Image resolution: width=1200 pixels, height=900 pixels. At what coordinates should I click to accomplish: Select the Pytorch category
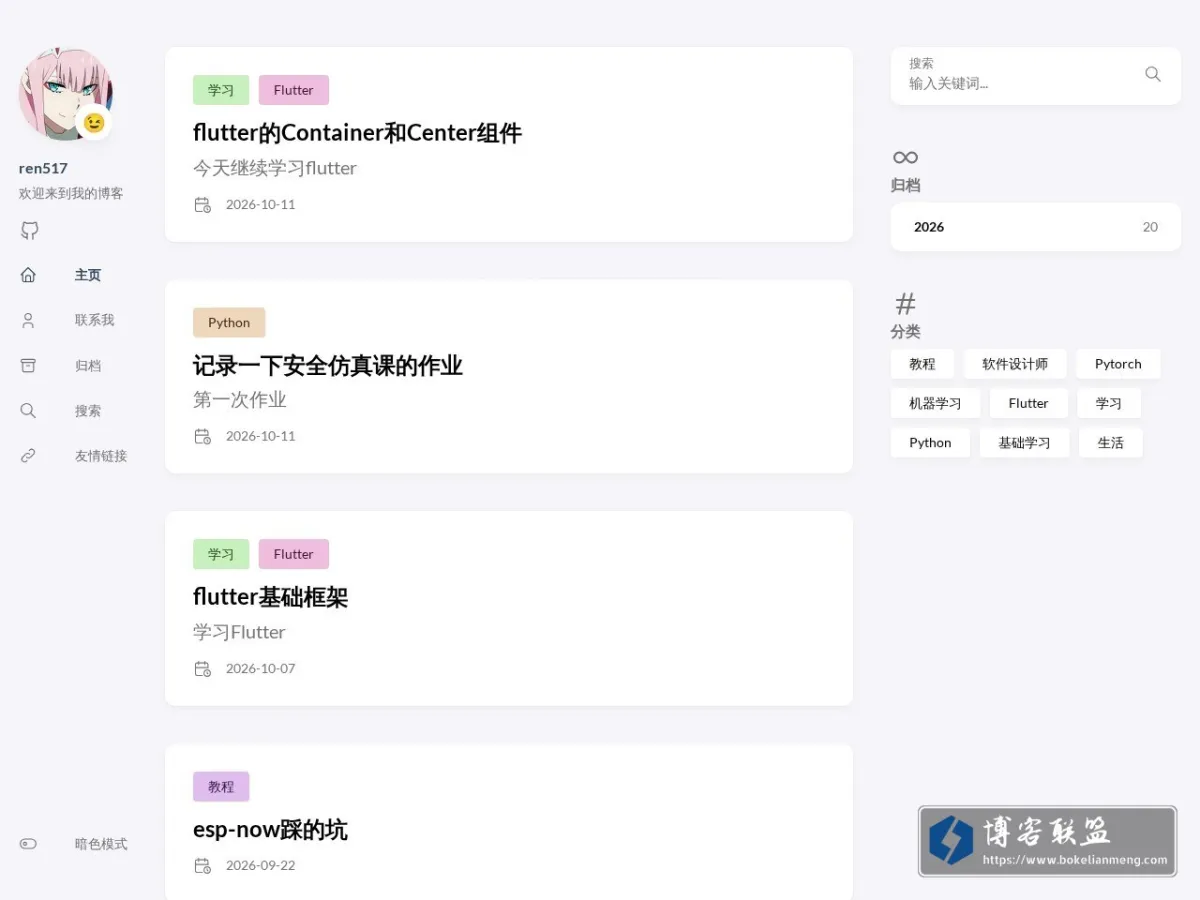click(1118, 364)
